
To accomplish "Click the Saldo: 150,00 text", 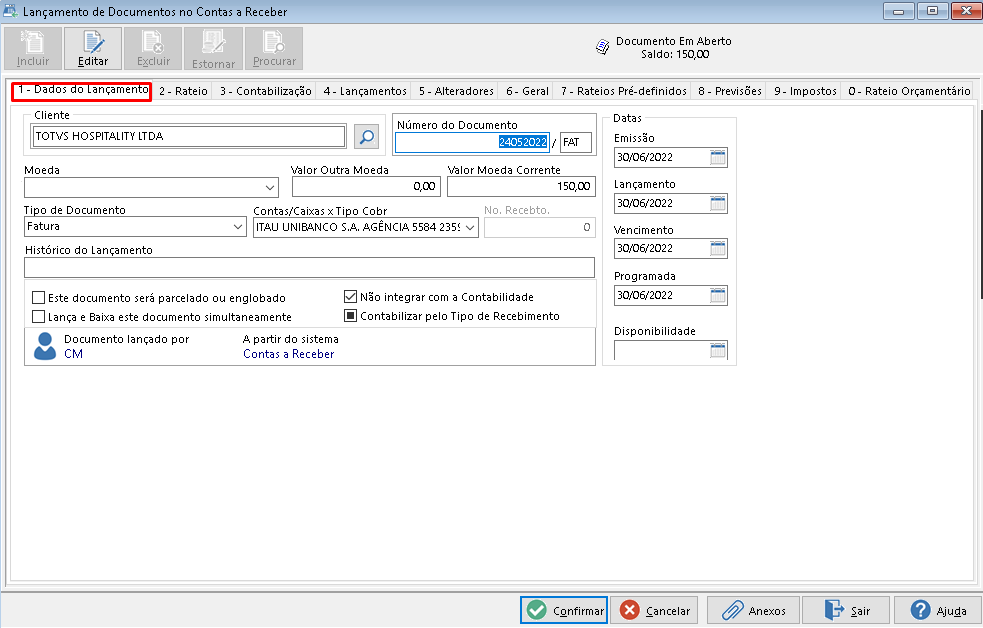I will [x=675, y=54].
